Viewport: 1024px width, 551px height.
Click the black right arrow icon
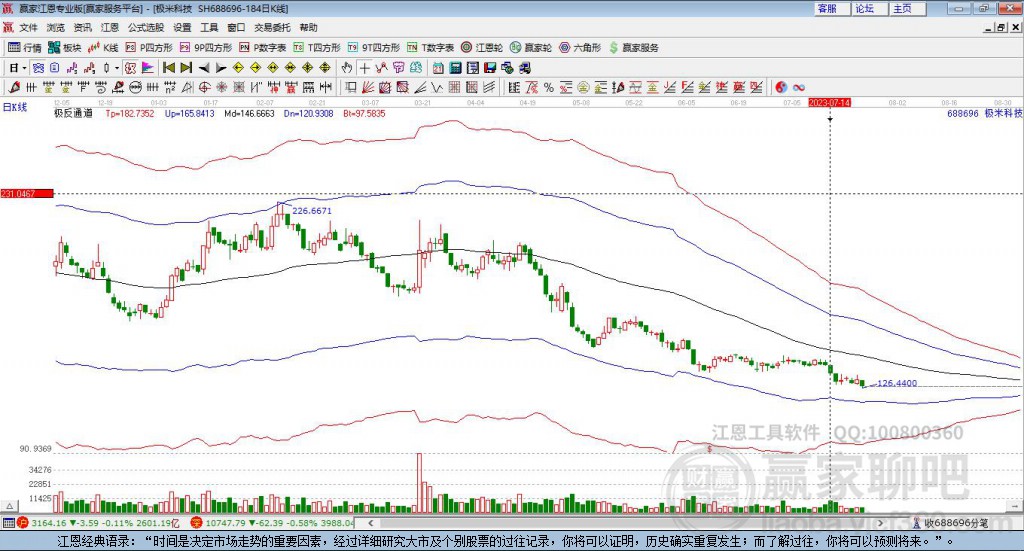[x=221, y=68]
